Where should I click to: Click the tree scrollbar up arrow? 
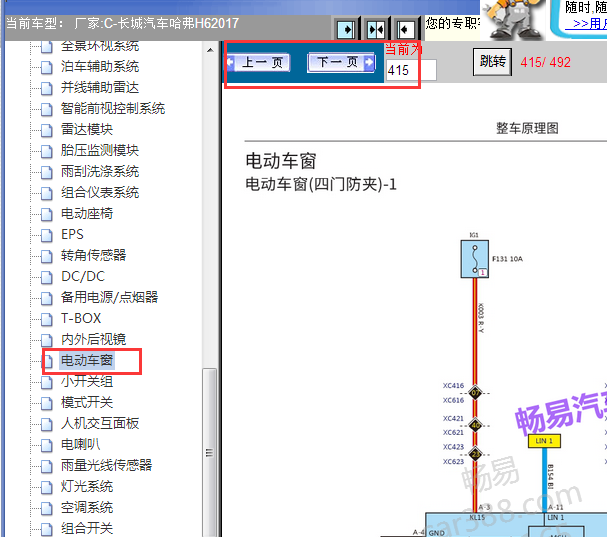(x=210, y=50)
